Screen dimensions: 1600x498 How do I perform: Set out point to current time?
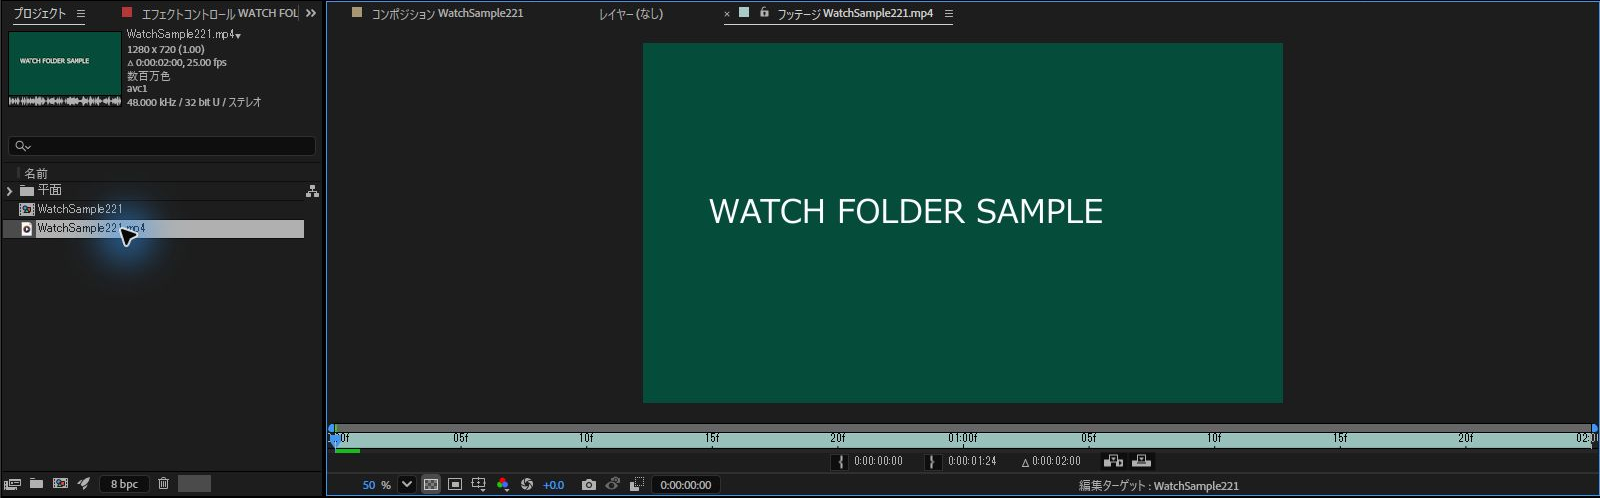click(x=933, y=461)
